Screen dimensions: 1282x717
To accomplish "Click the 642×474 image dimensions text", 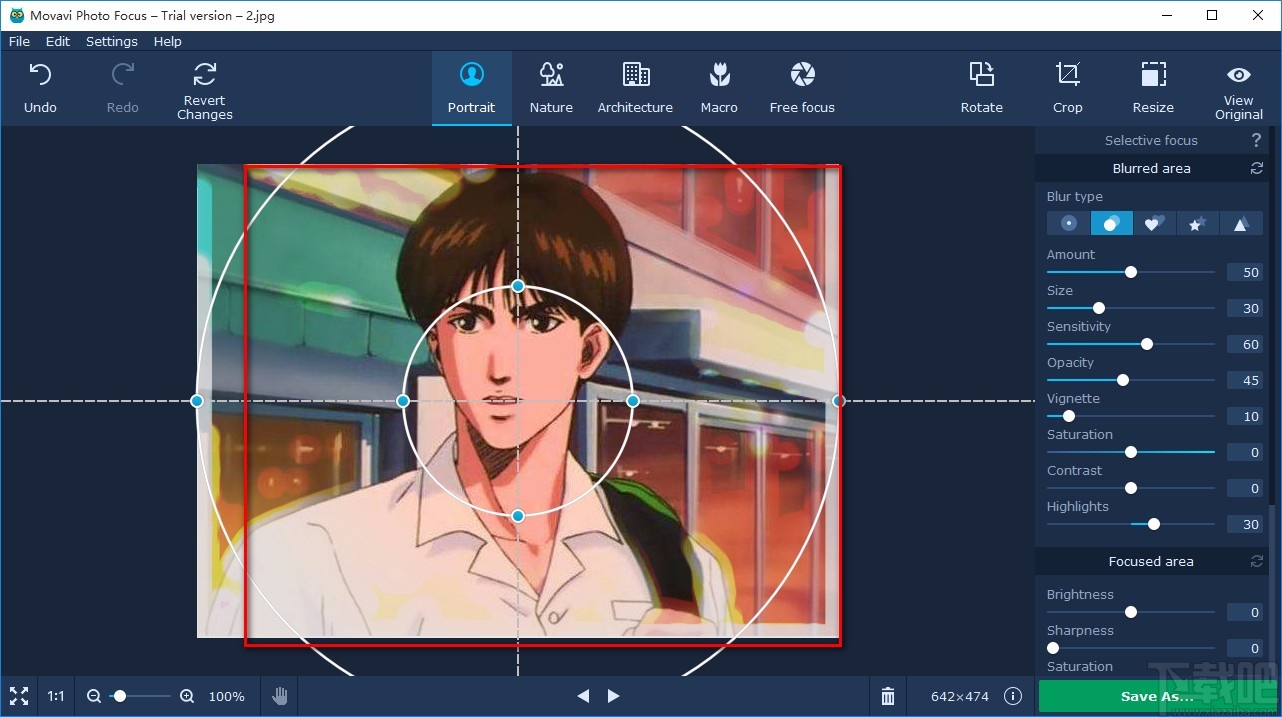I will (x=959, y=696).
